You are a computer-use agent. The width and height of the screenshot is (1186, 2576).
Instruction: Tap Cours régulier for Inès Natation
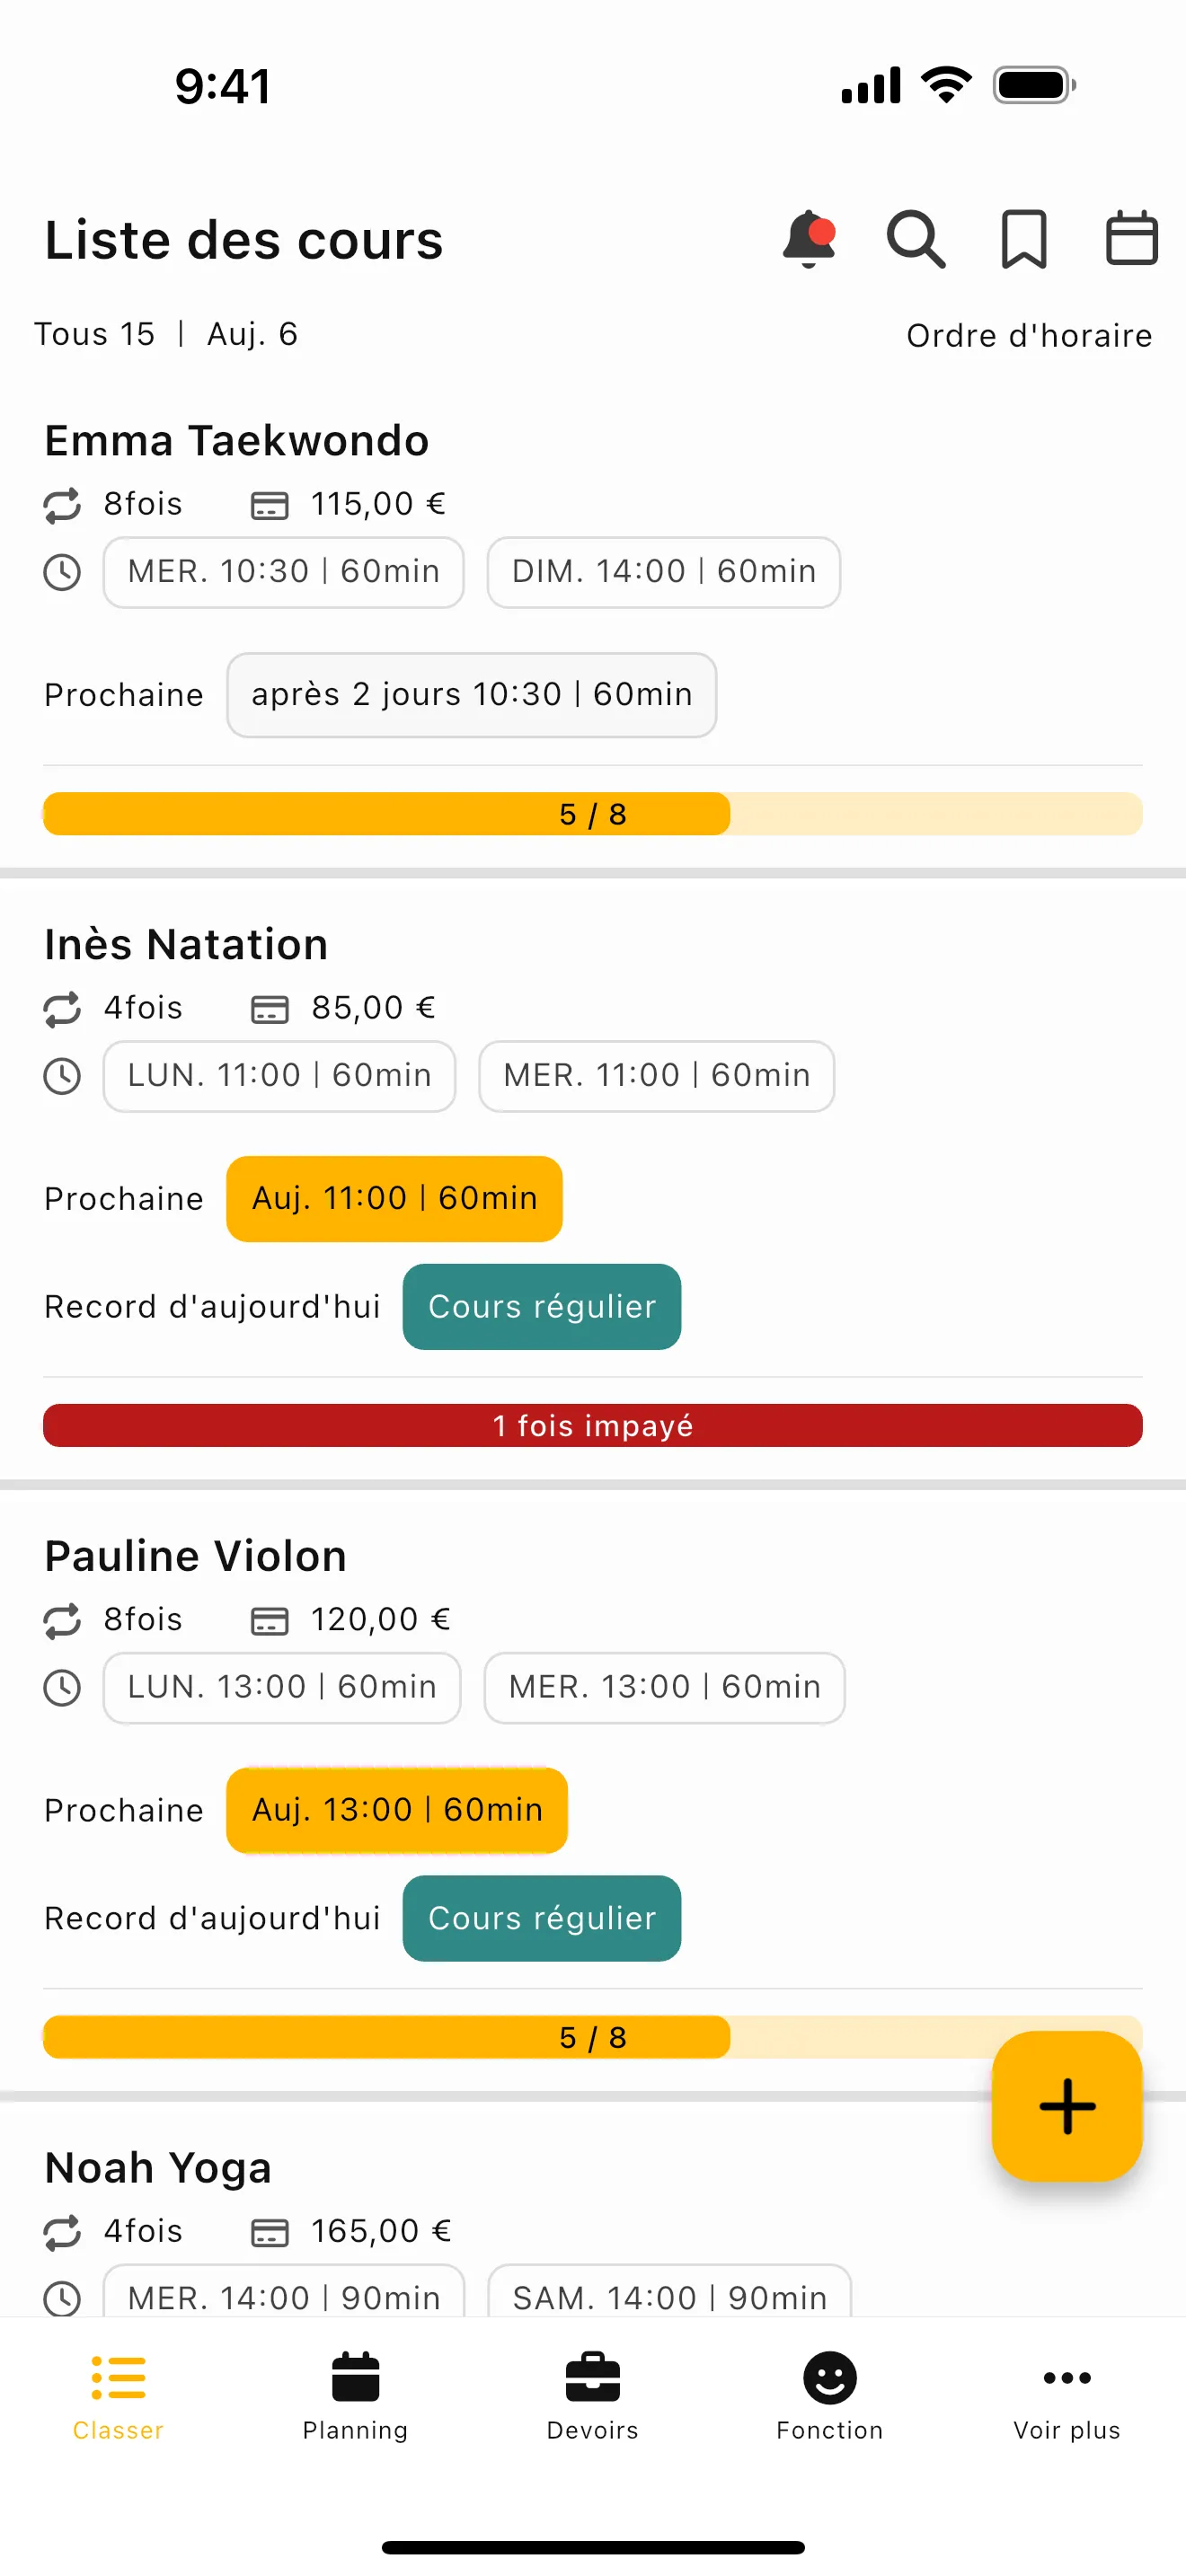pos(541,1306)
